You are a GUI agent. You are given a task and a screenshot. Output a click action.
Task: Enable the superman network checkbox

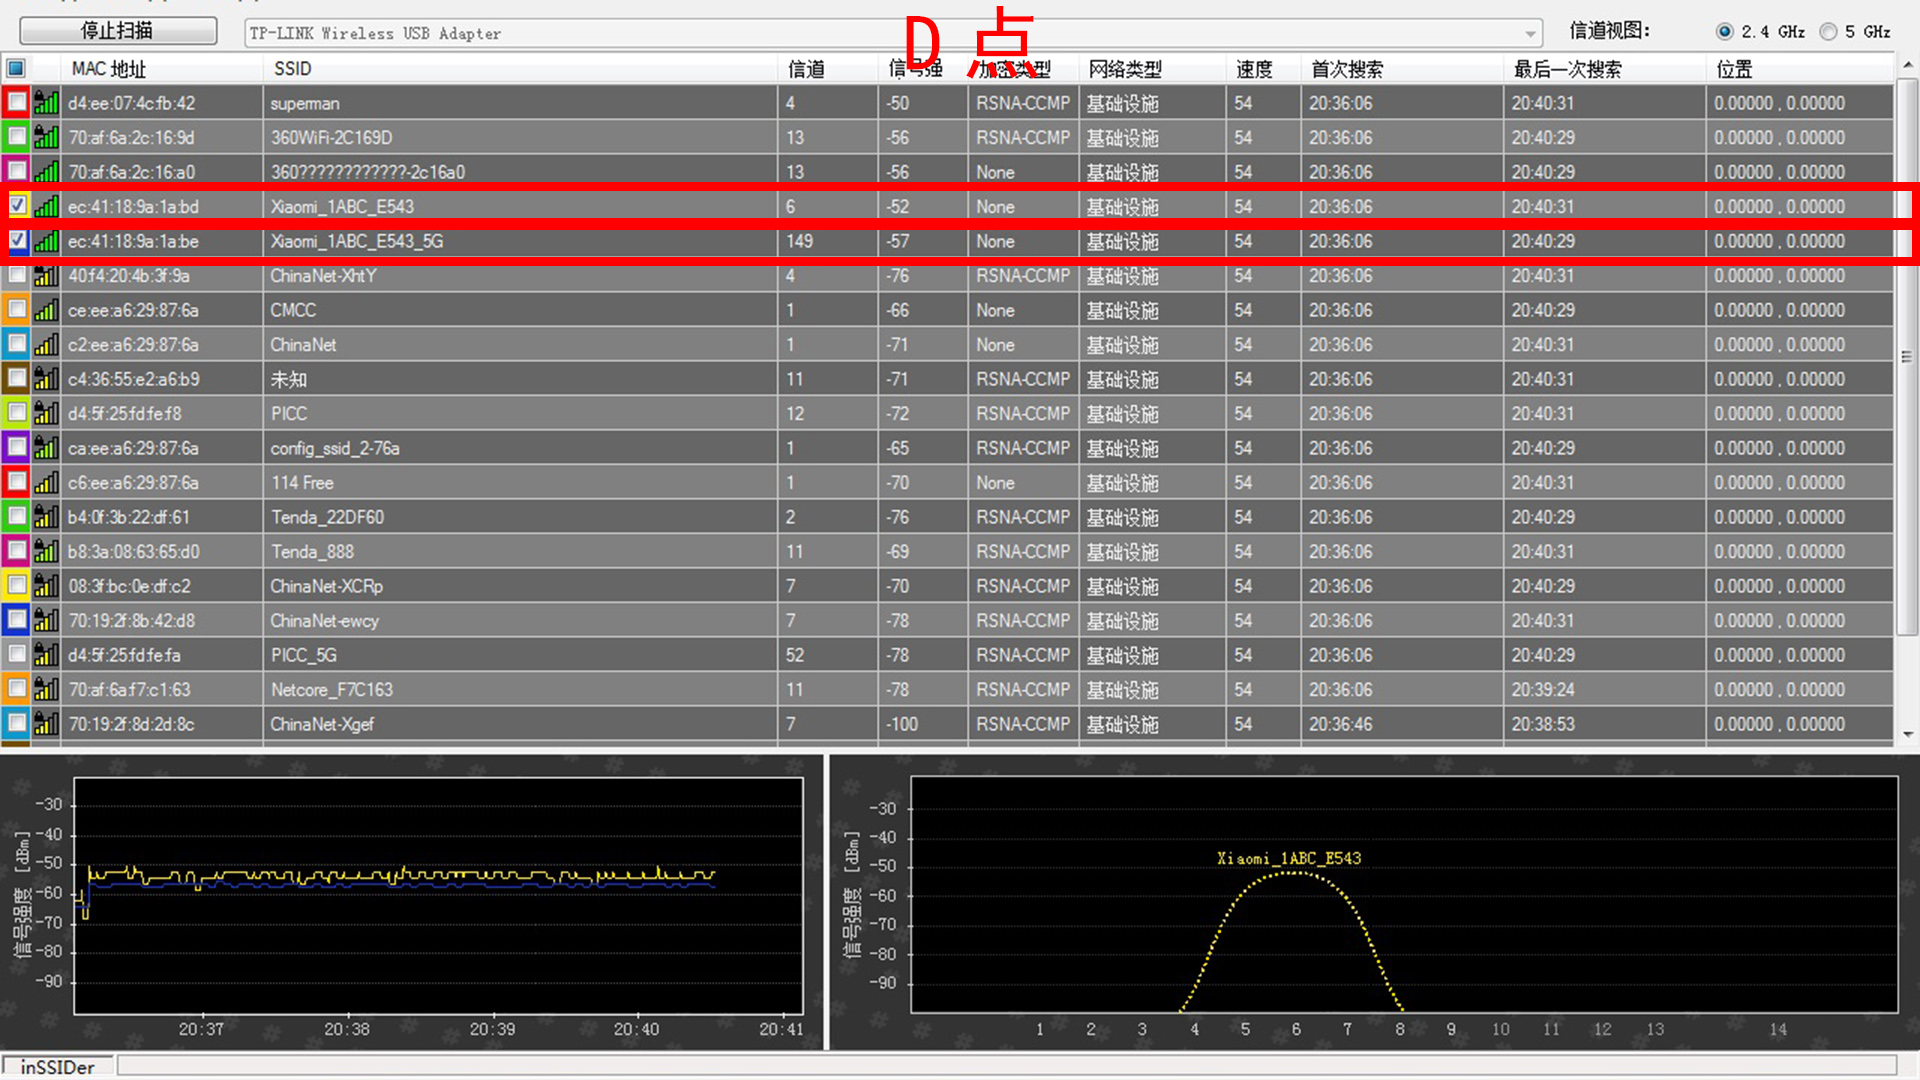[x=17, y=103]
